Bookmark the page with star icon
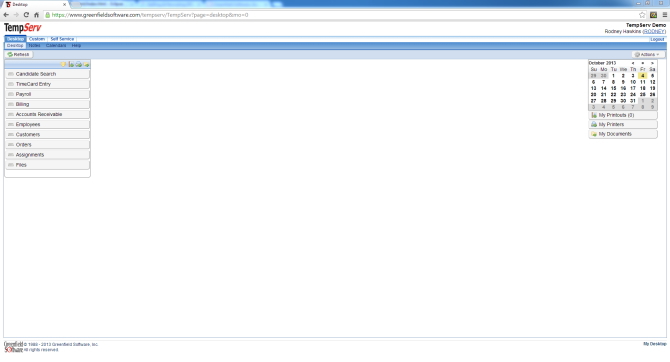This screenshot has height=362, width=670. 642,15
